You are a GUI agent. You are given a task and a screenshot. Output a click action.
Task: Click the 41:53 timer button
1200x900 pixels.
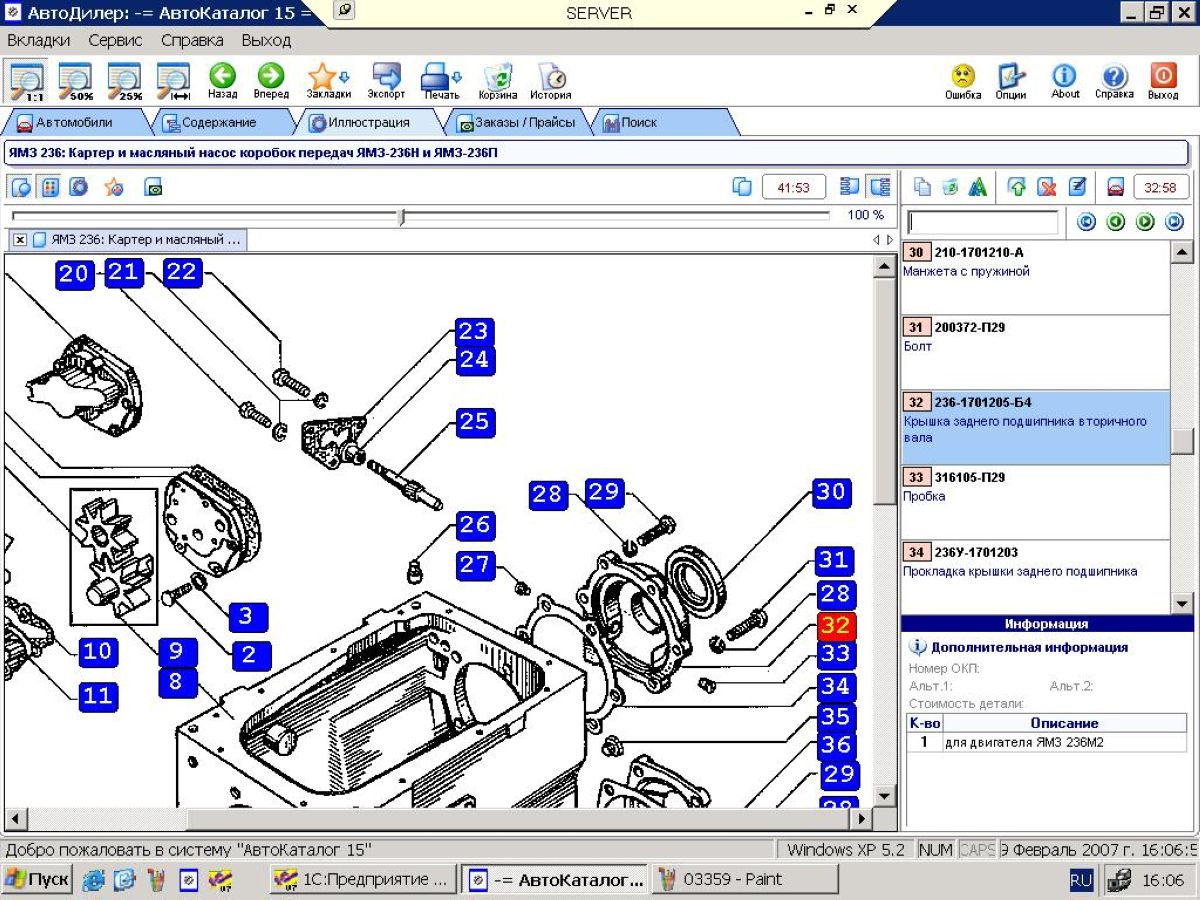pyautogui.click(x=794, y=187)
